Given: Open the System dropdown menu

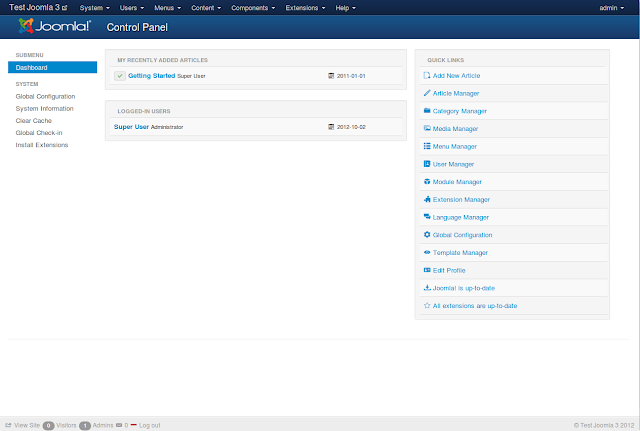Looking at the screenshot, I should pyautogui.click(x=95, y=8).
